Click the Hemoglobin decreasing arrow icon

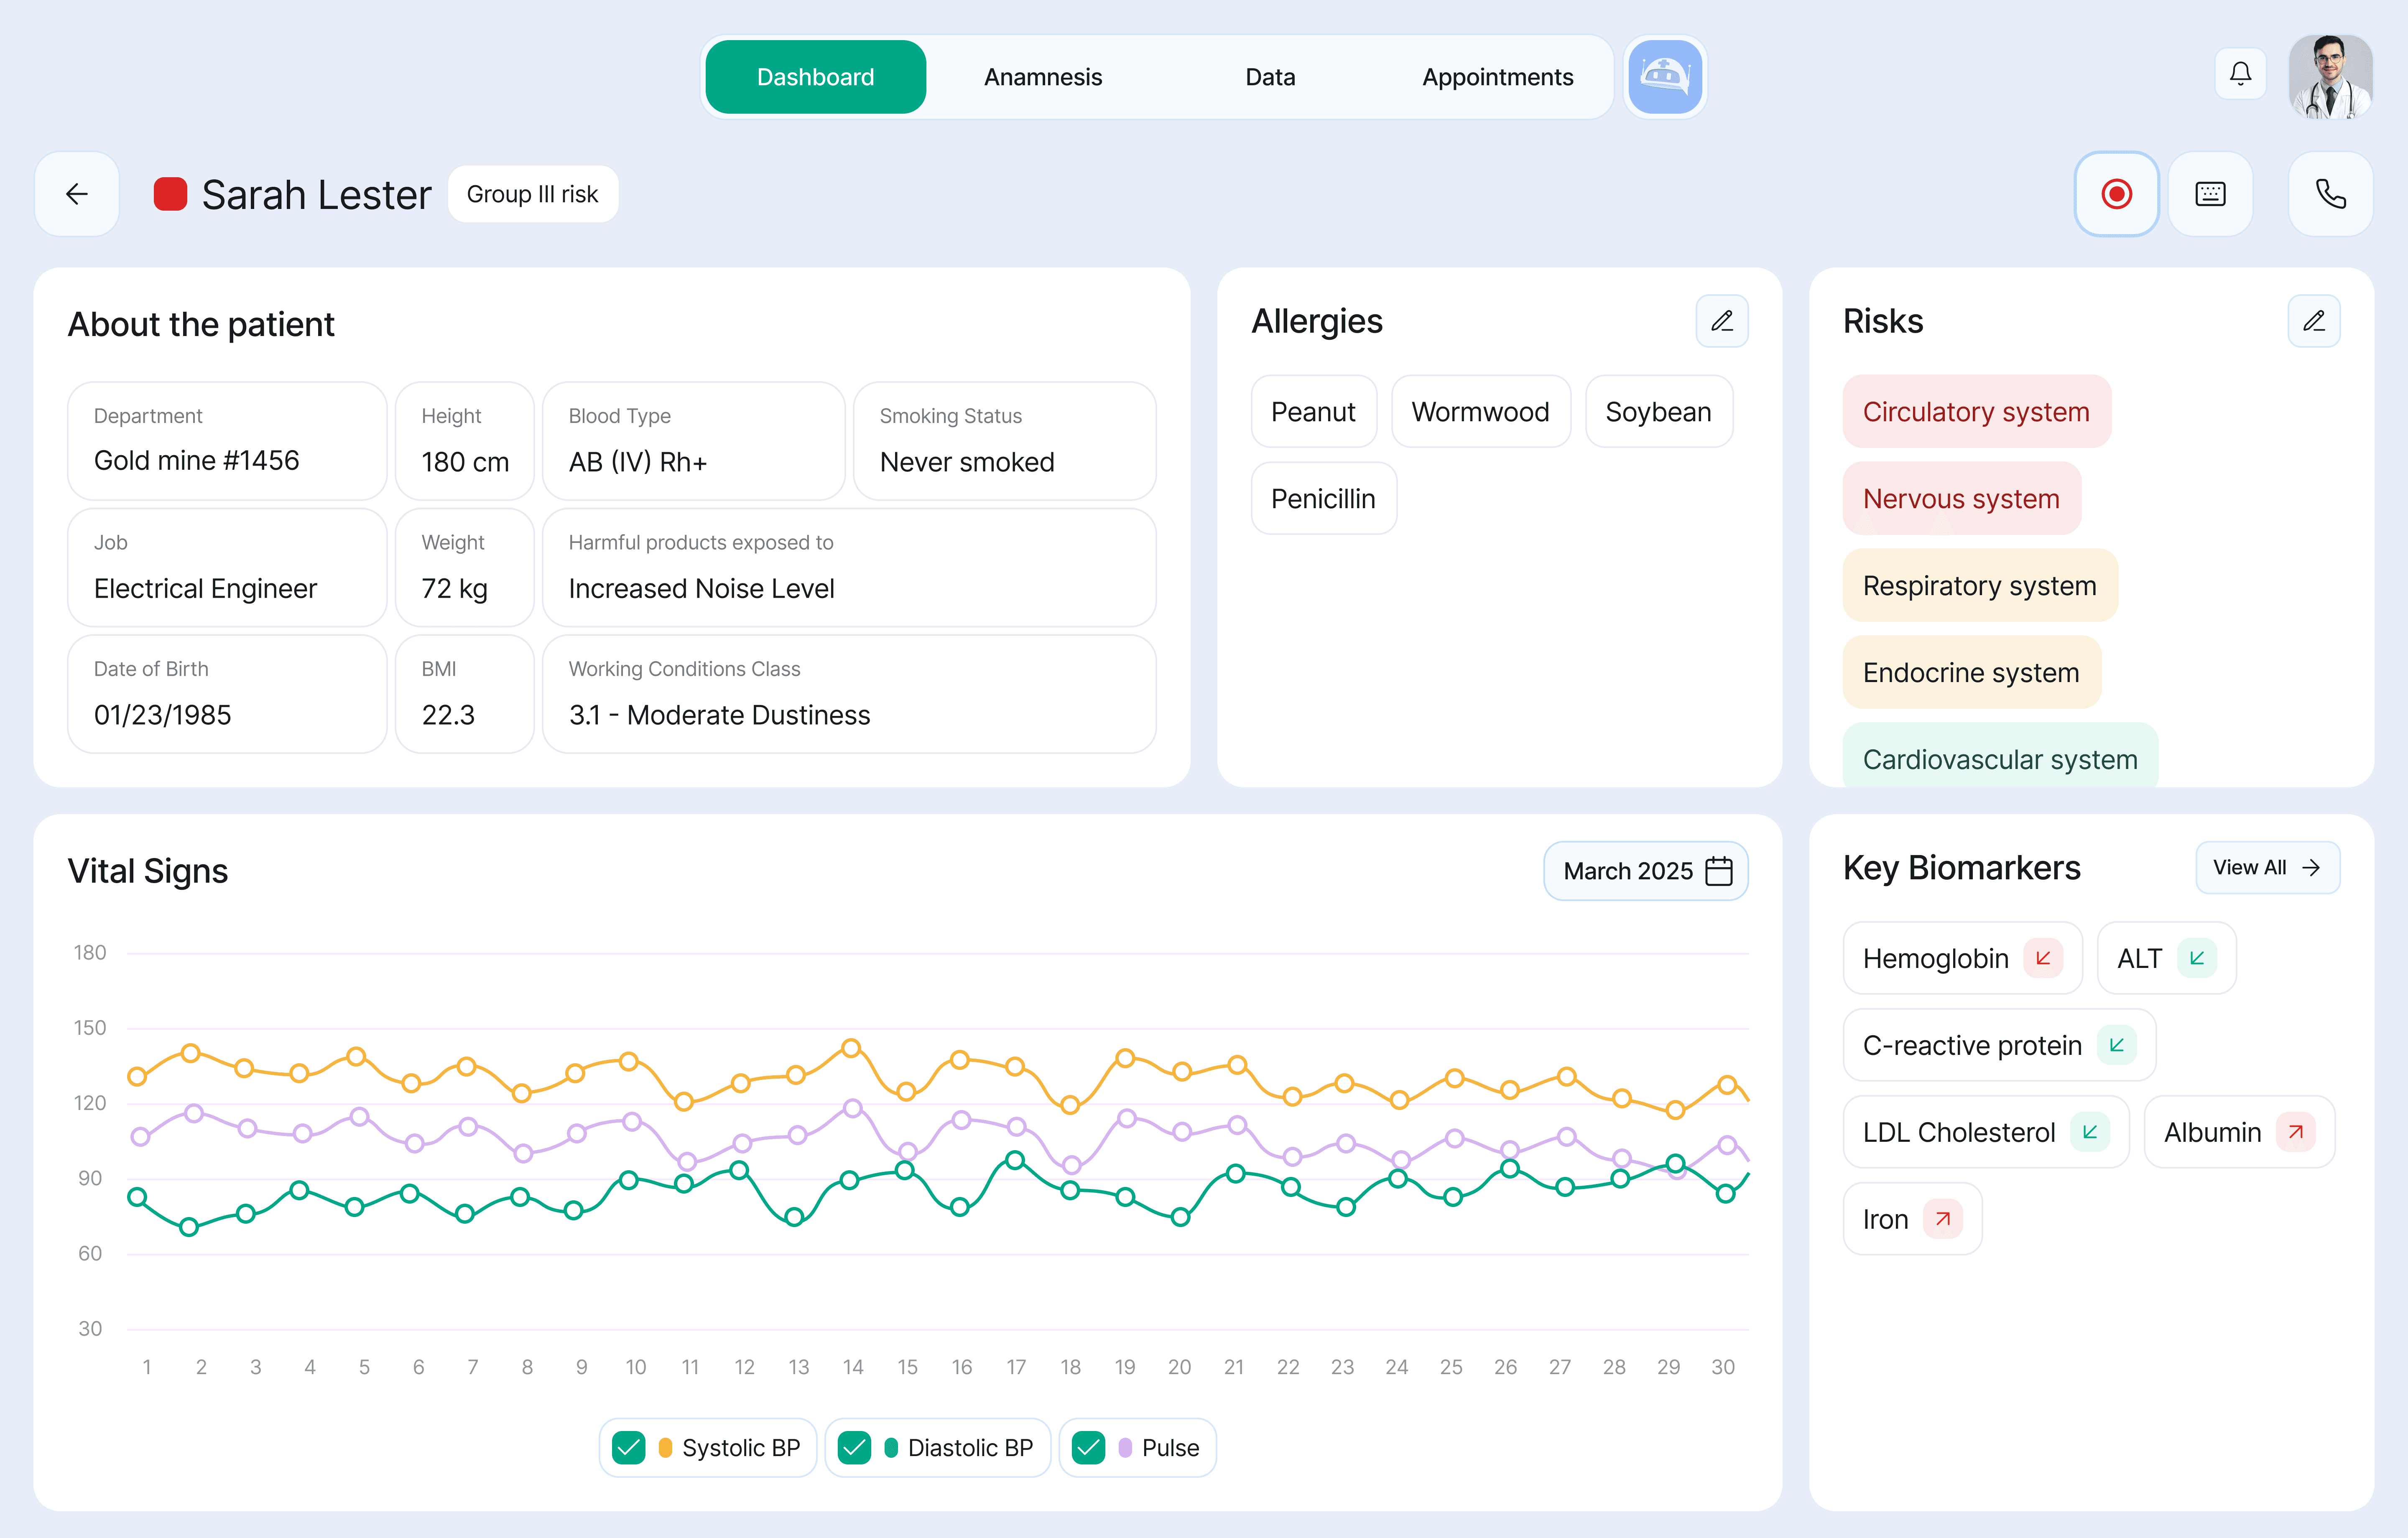click(2043, 958)
